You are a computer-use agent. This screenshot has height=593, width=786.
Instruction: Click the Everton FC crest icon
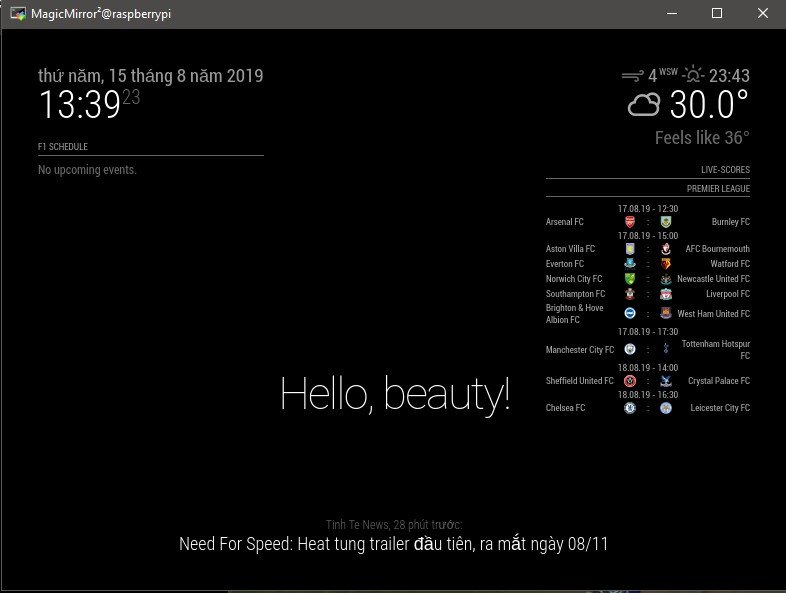[x=630, y=264]
